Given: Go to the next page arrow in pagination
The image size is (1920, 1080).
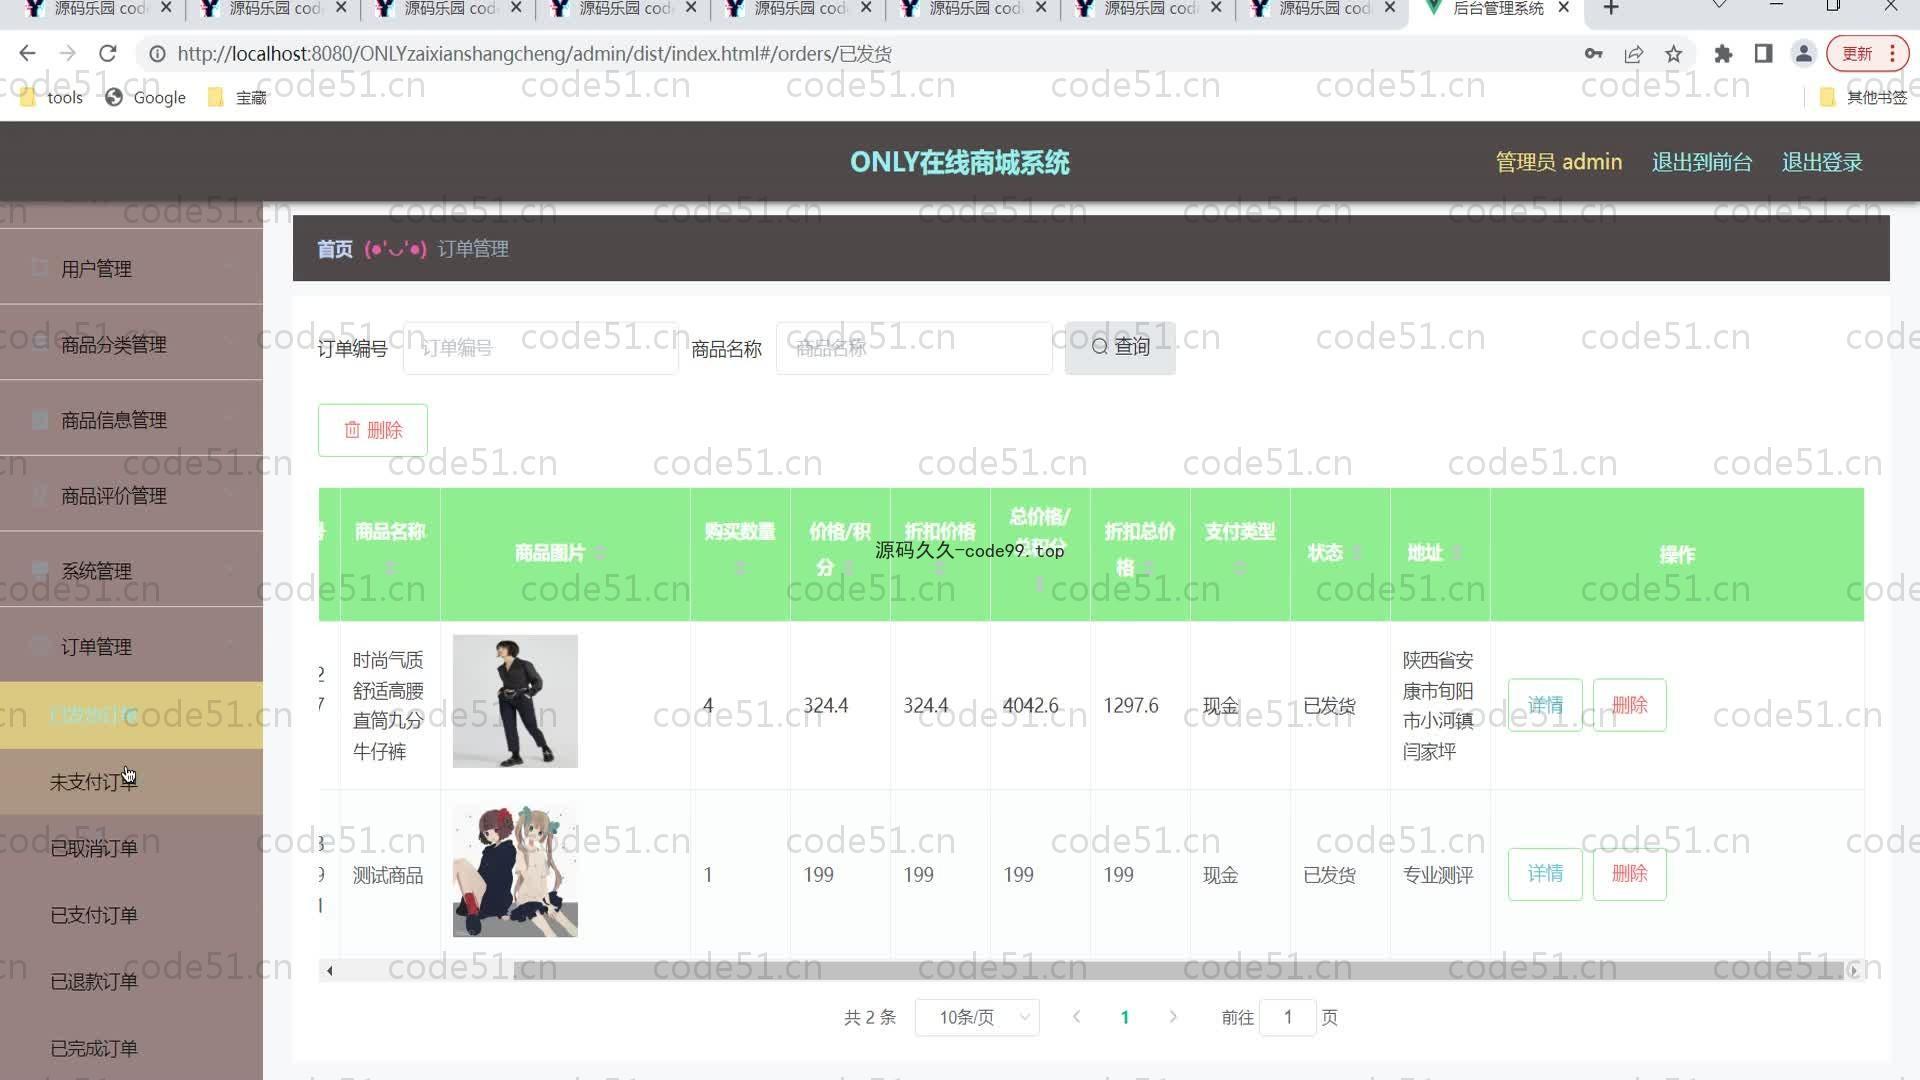Looking at the screenshot, I should coord(1173,1017).
